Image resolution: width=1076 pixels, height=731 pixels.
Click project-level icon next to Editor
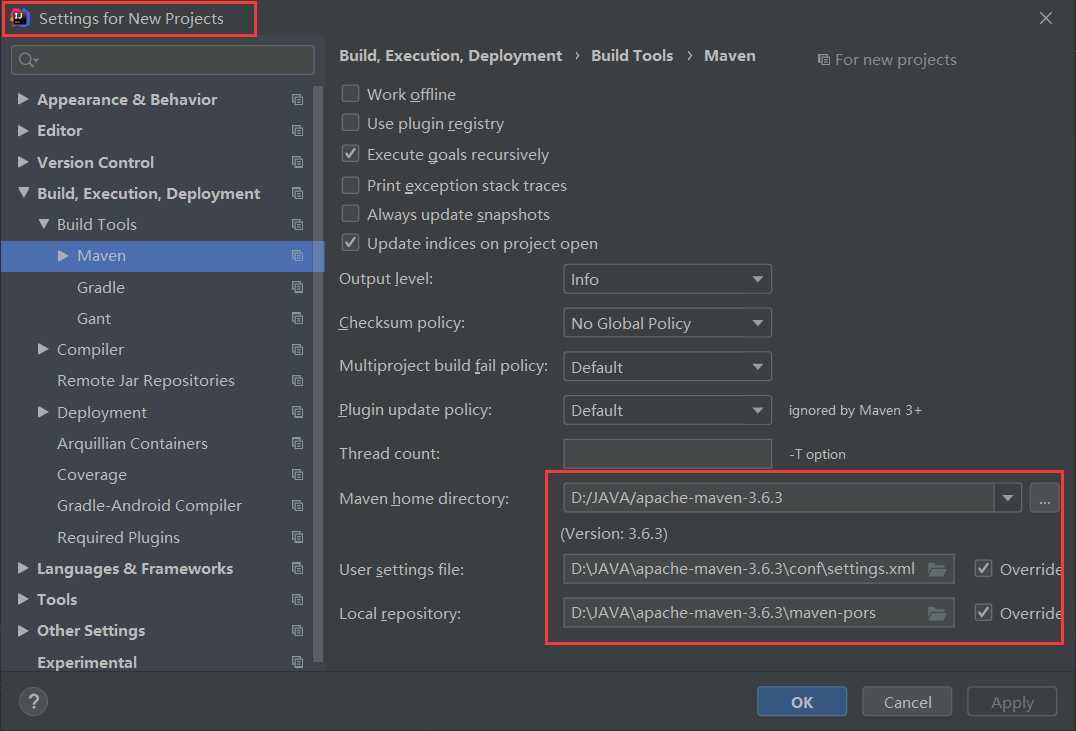point(297,130)
